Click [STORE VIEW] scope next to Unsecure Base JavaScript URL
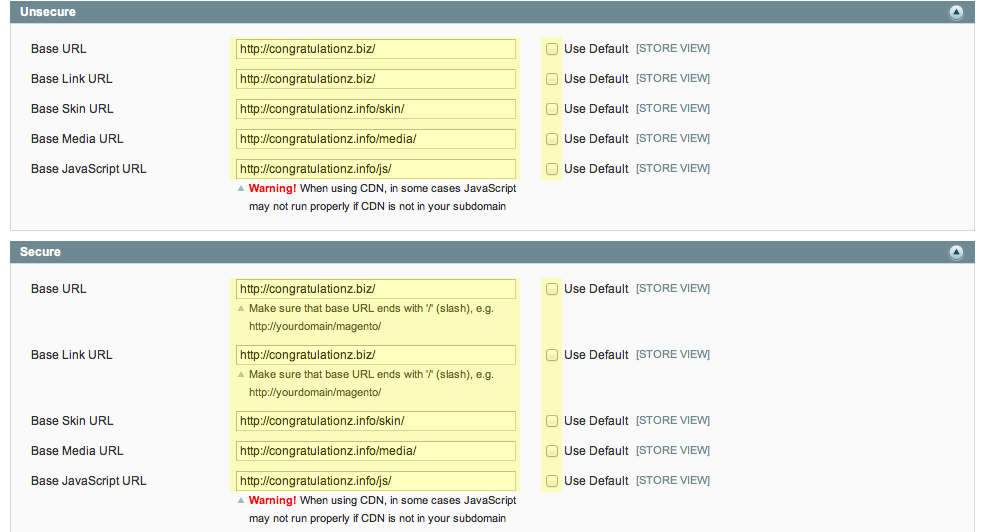Screen dimensions: 985x532 pyautogui.click(x=673, y=168)
